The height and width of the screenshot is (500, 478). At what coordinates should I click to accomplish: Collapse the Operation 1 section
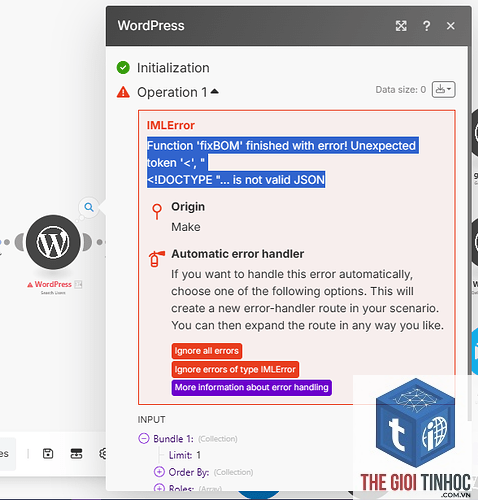coord(214,91)
